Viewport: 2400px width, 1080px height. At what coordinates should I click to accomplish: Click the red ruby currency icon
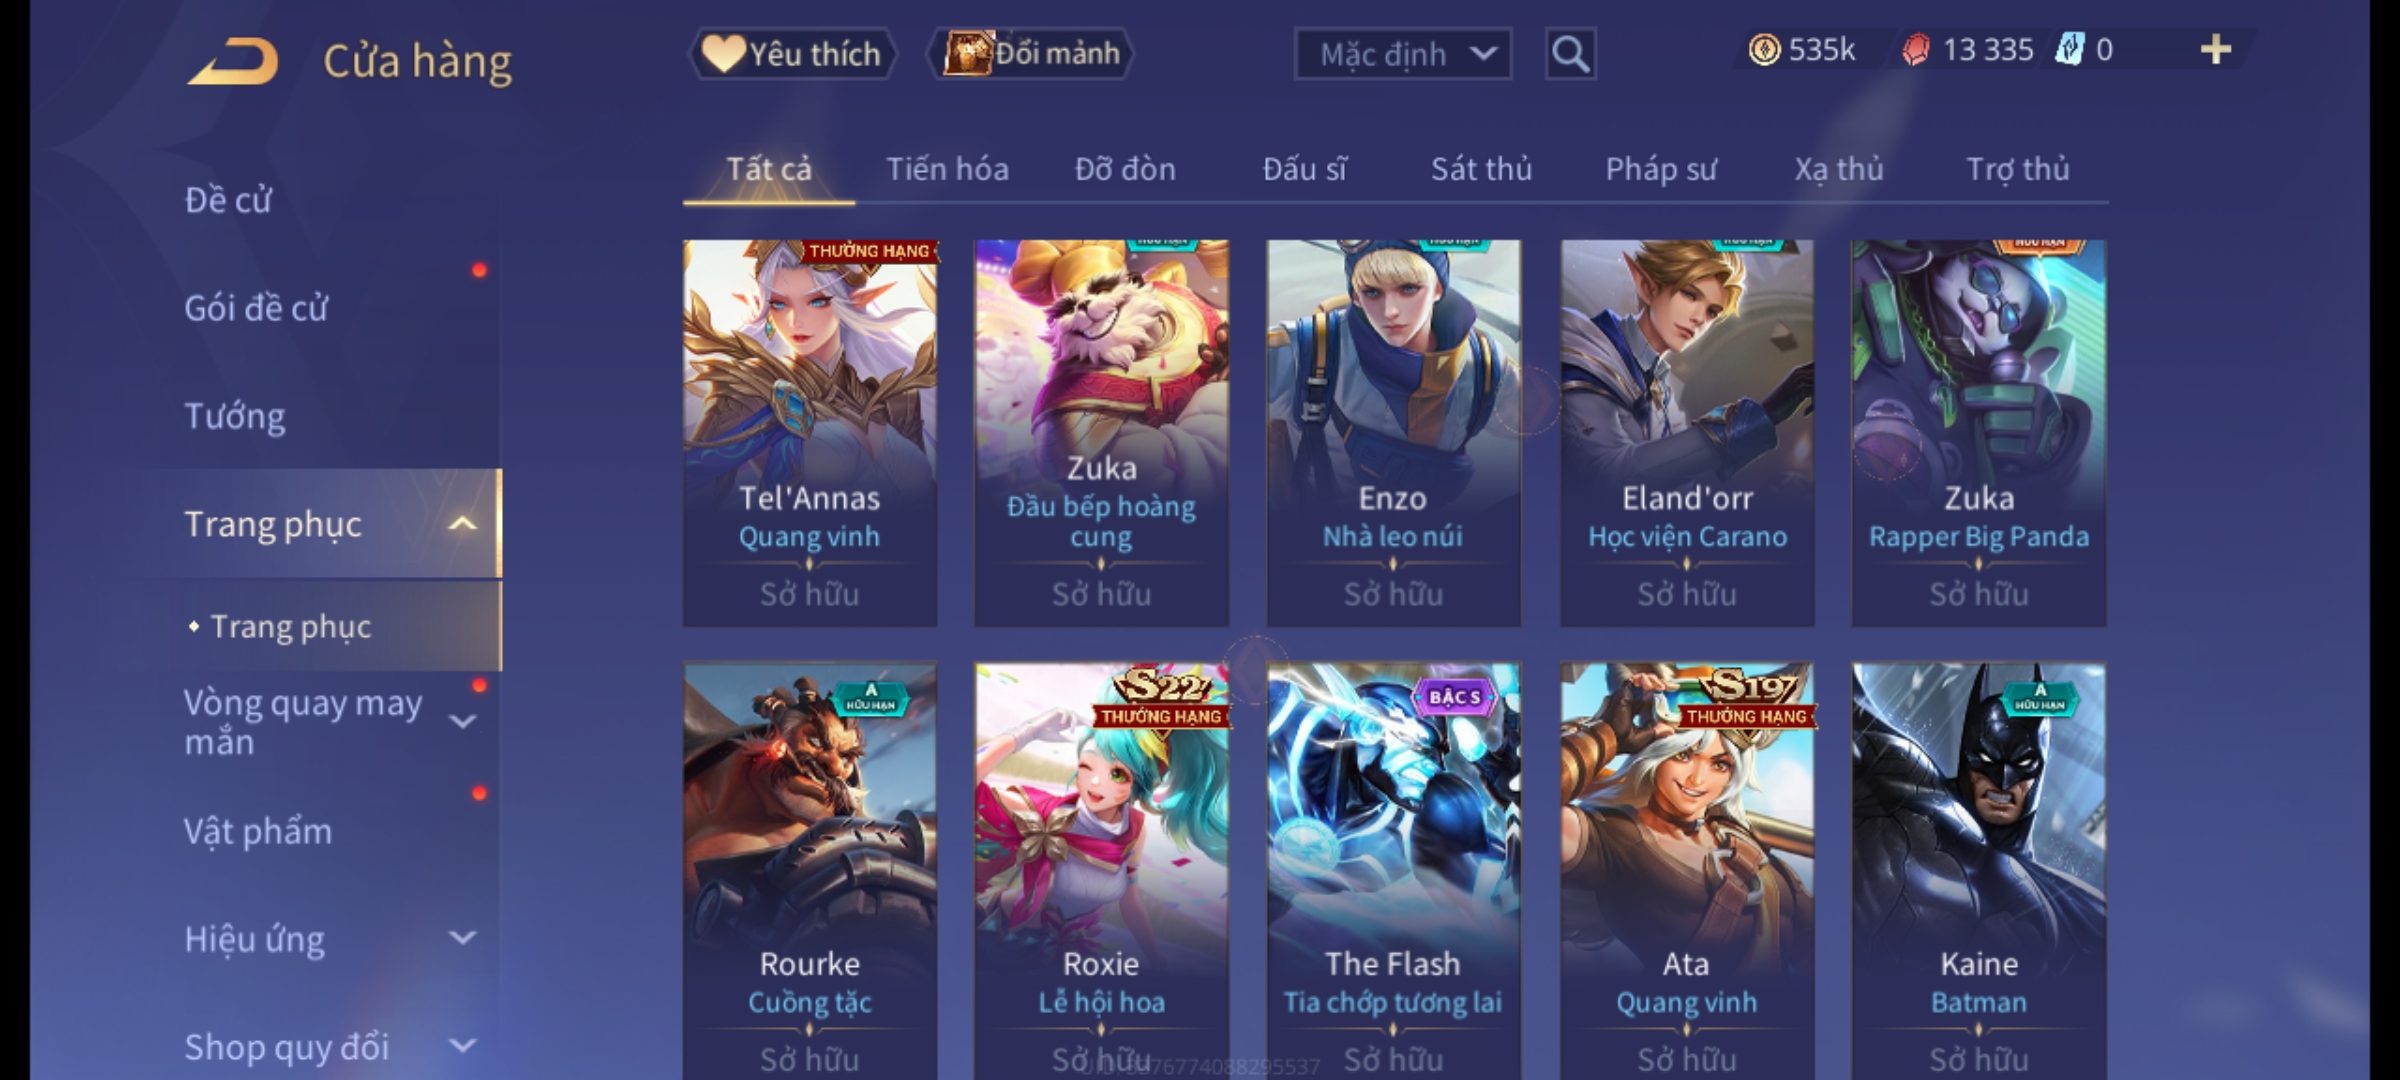pyautogui.click(x=1916, y=50)
